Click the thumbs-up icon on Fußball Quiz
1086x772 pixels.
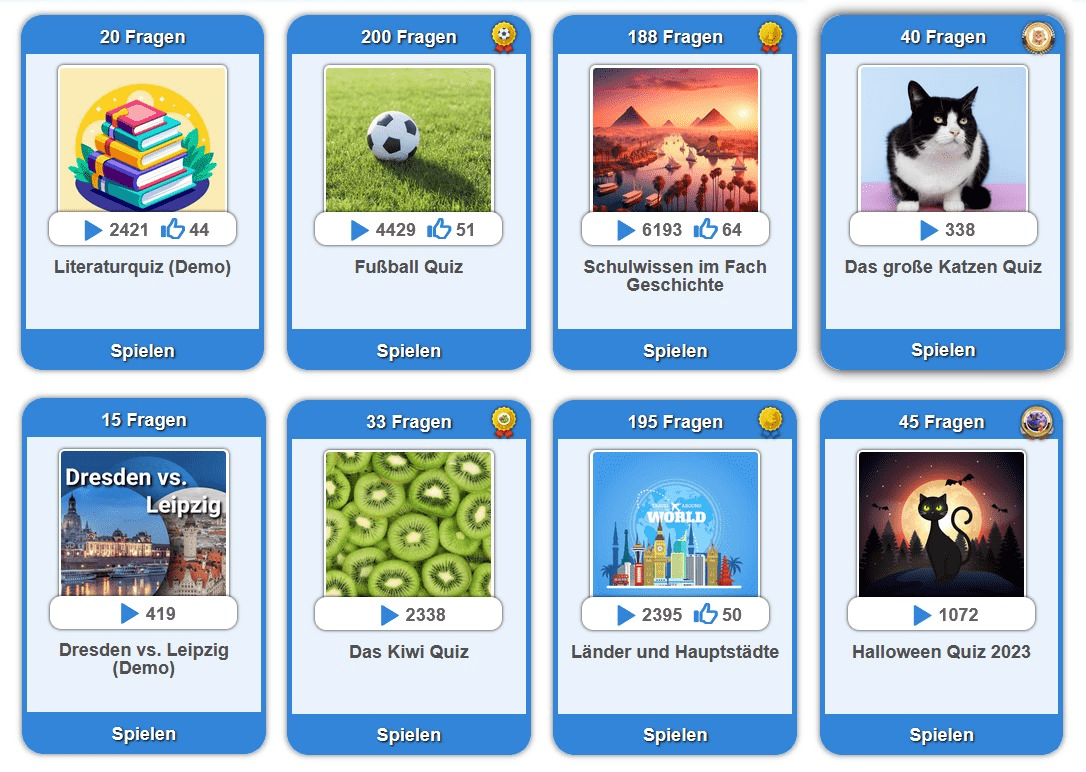coord(438,228)
